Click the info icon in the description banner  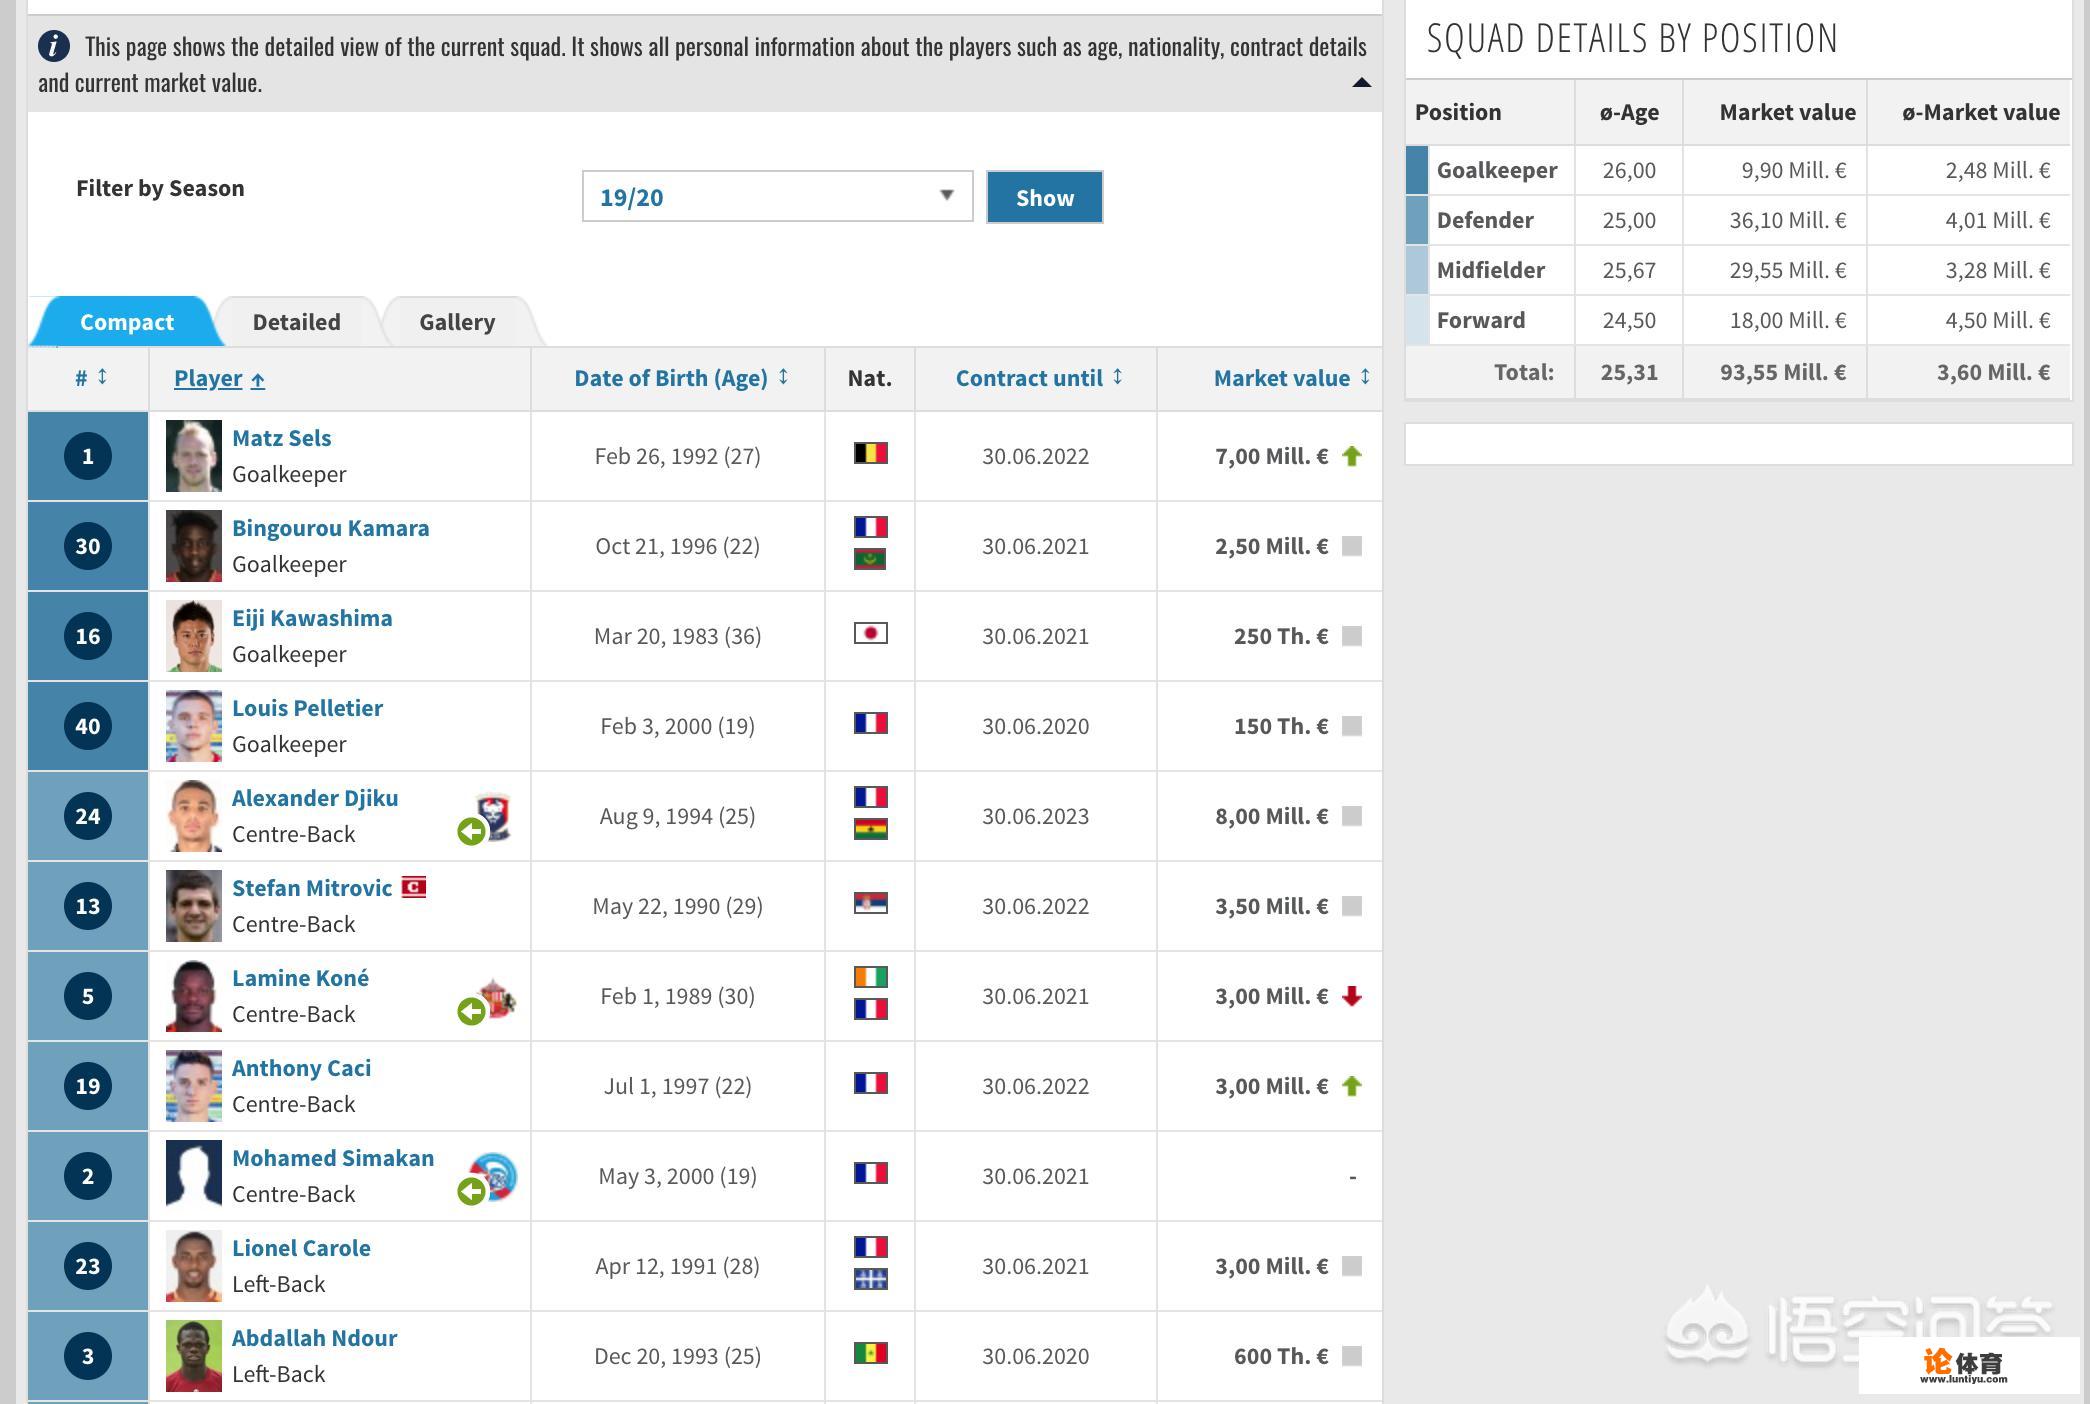(54, 46)
